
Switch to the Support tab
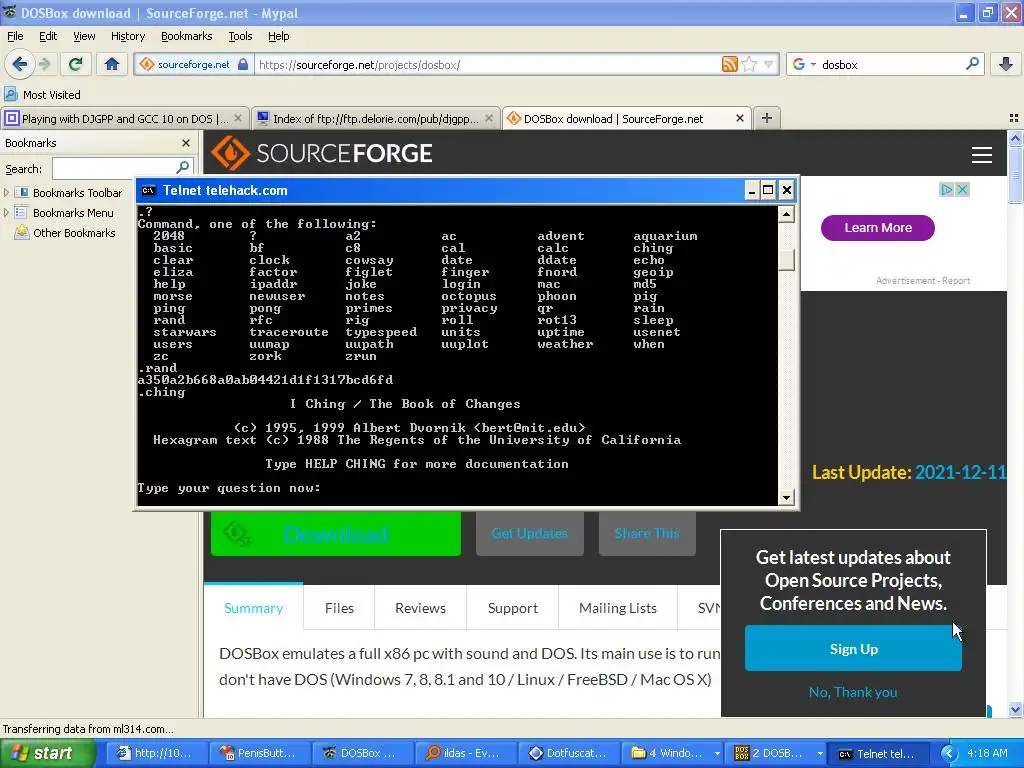click(x=513, y=608)
